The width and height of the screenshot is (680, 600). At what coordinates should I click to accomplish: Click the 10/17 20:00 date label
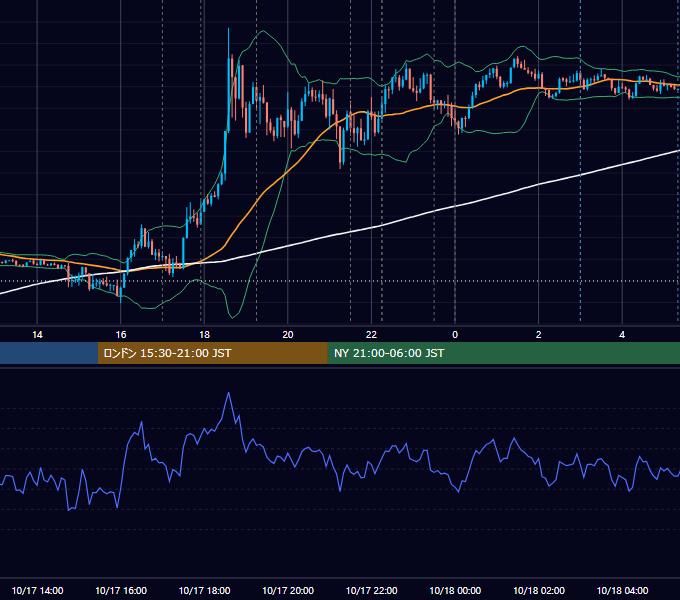[x=288, y=590]
